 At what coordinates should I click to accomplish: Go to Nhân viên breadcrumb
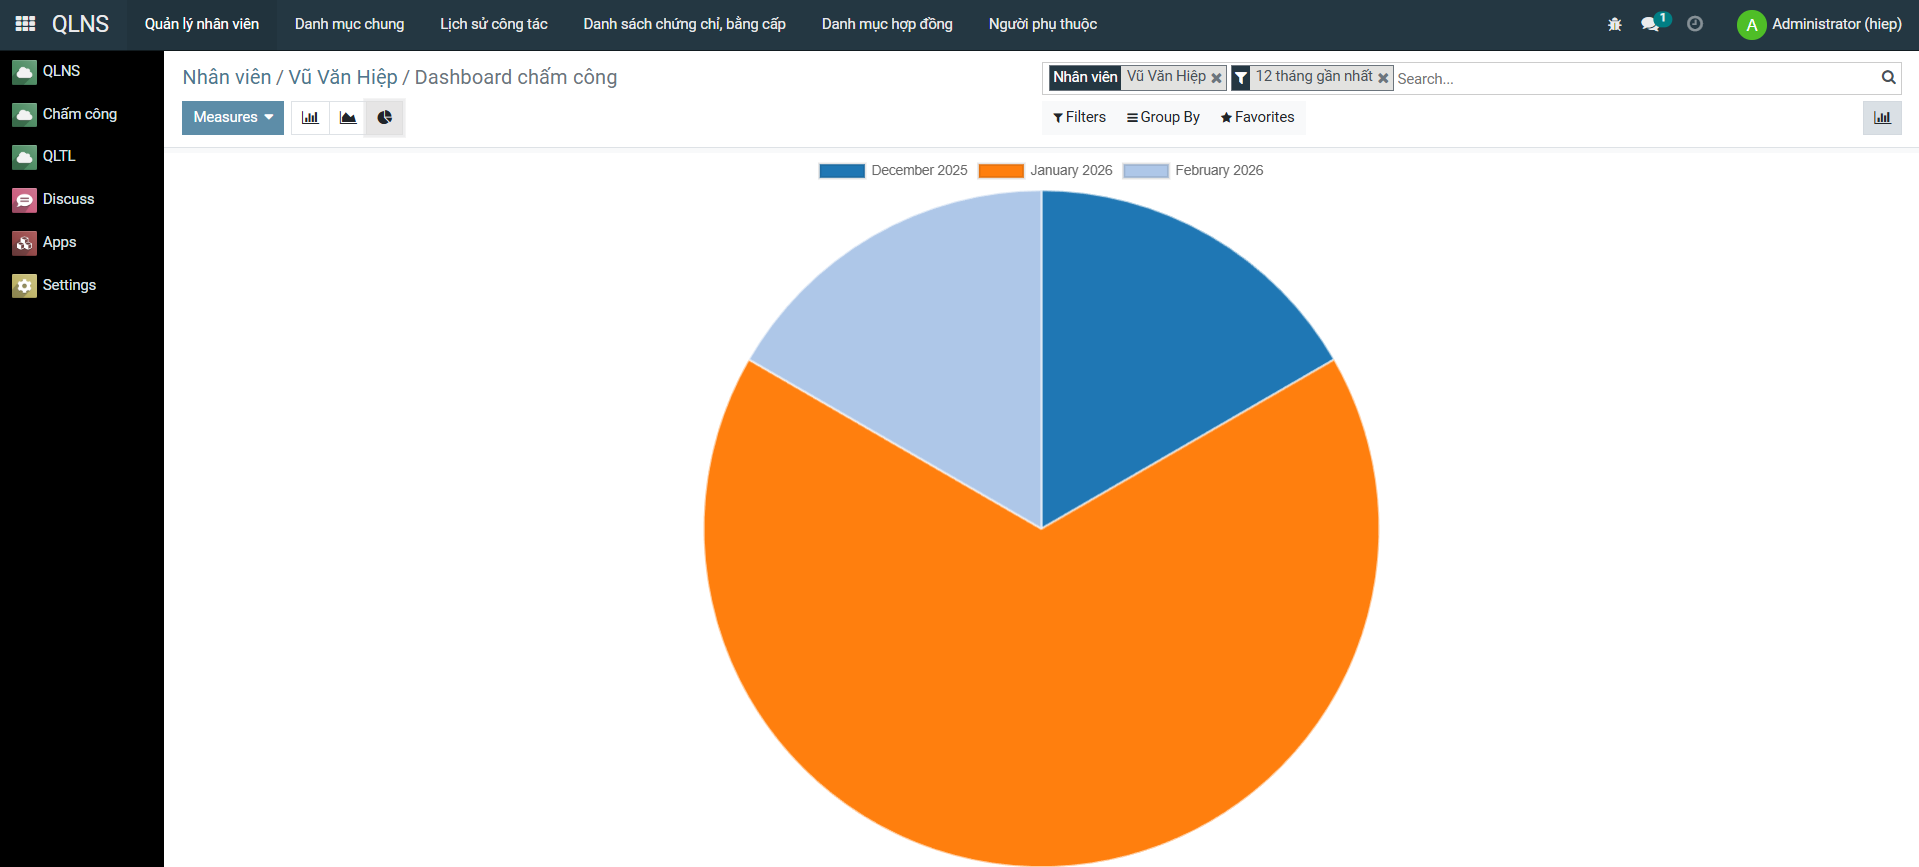[227, 78]
